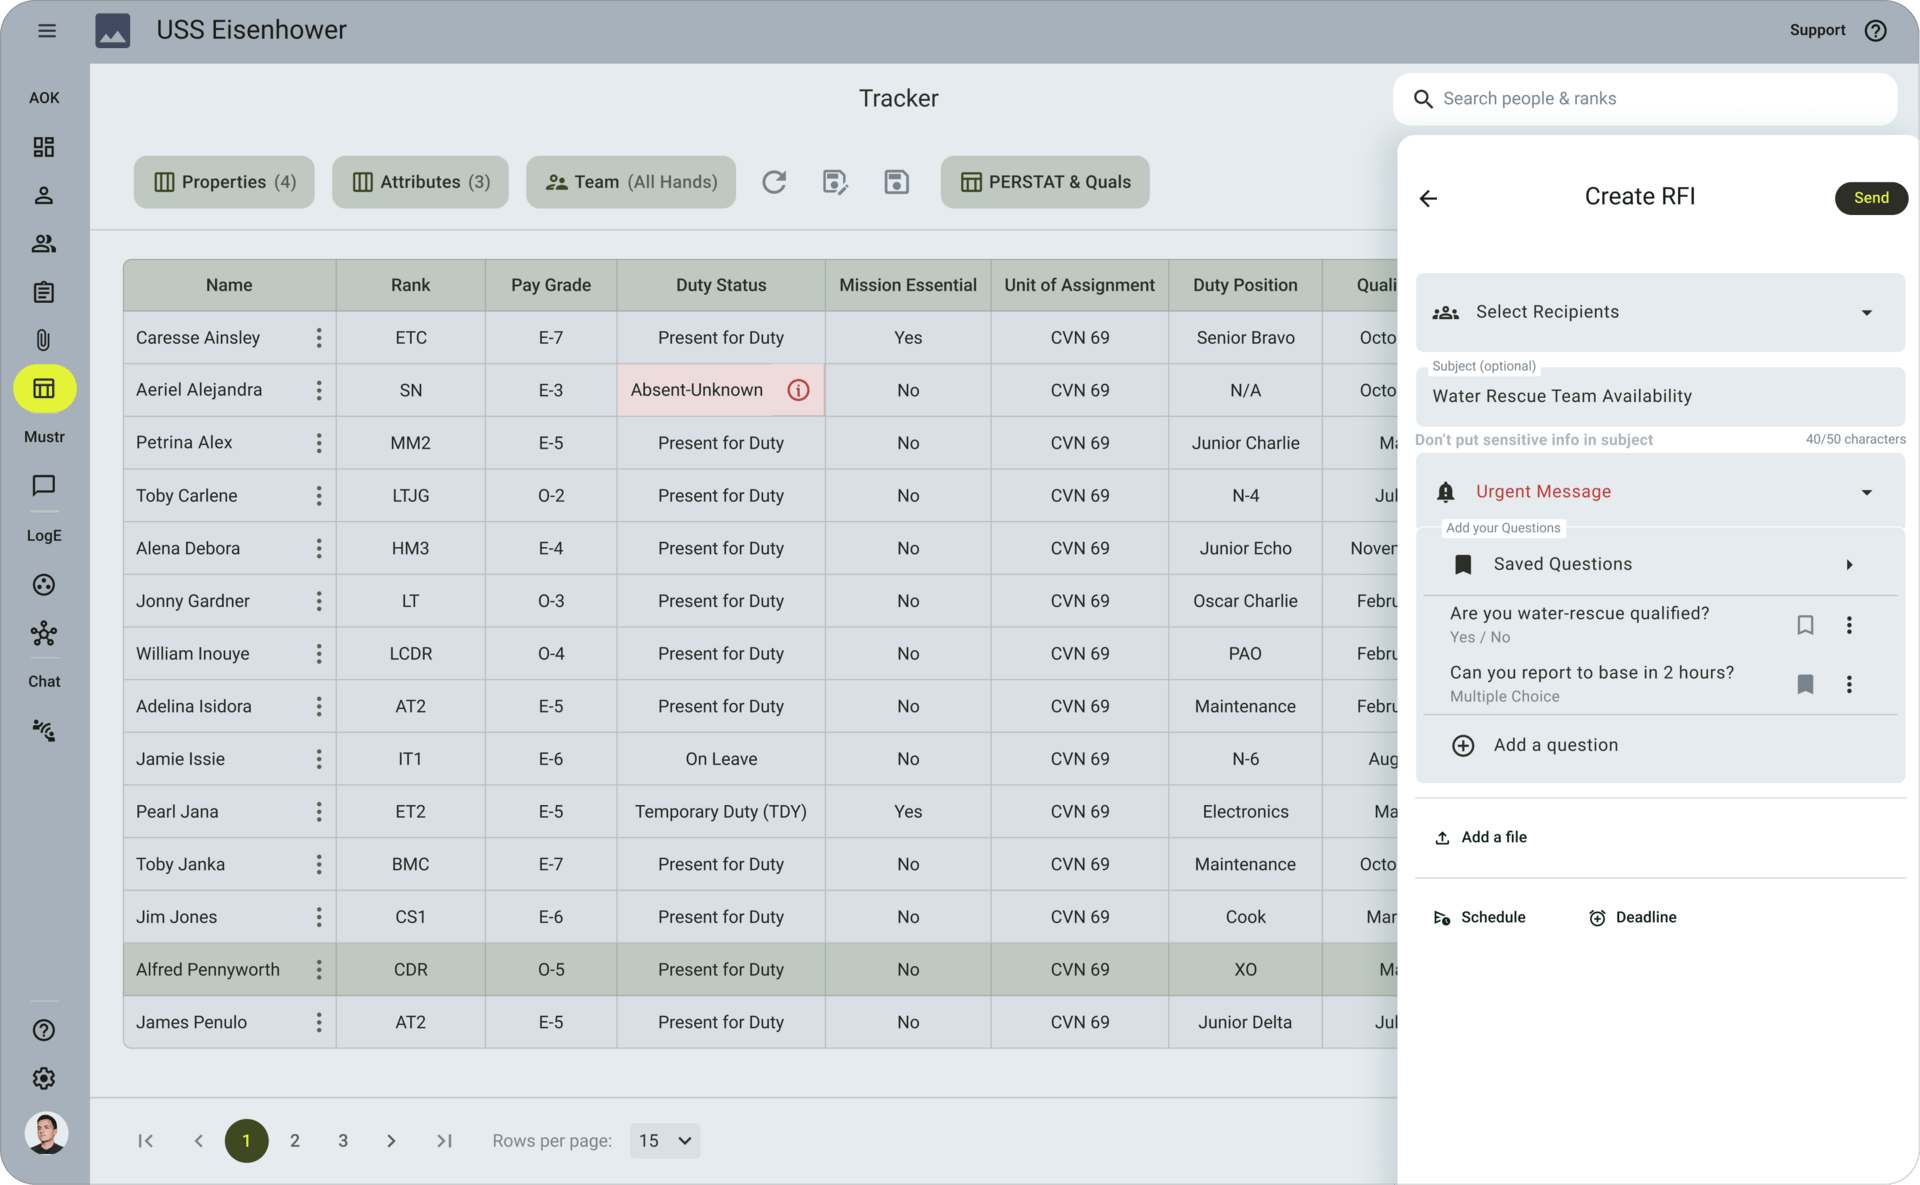The height and width of the screenshot is (1185, 1920).
Task: Go to page 2 of tracker
Action: pyautogui.click(x=295, y=1140)
